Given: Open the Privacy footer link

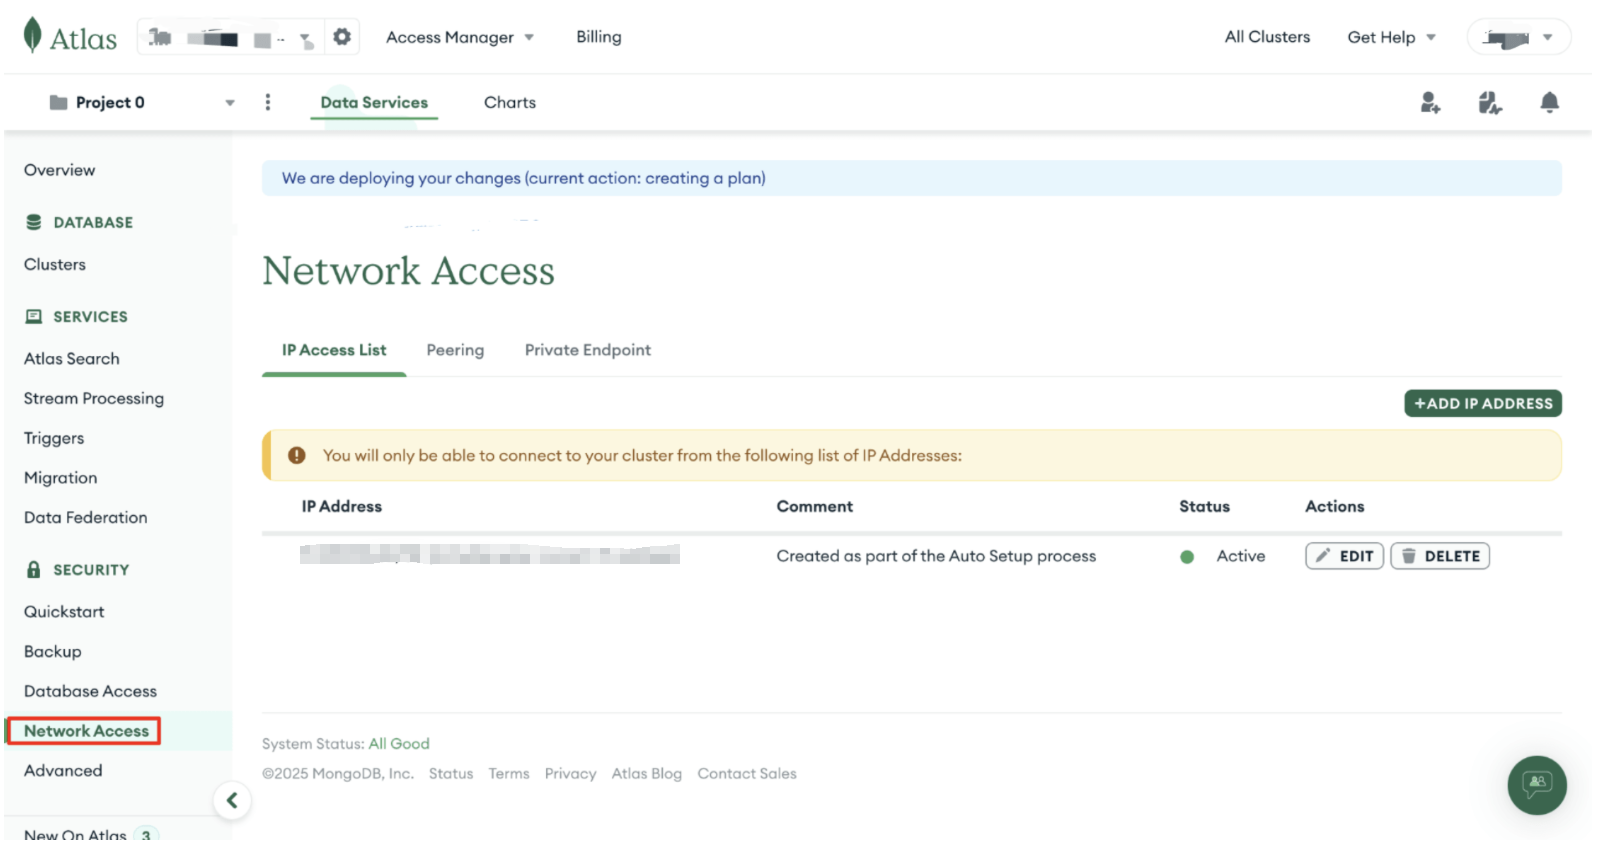Looking at the screenshot, I should tap(570, 774).
